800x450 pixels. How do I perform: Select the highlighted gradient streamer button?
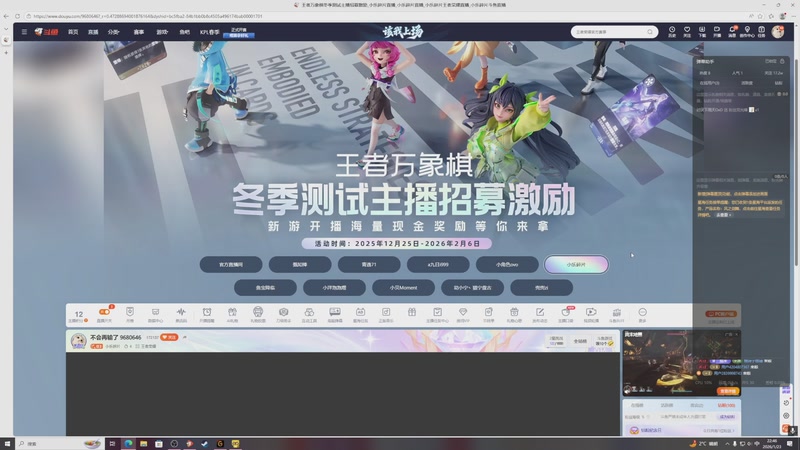(576, 264)
